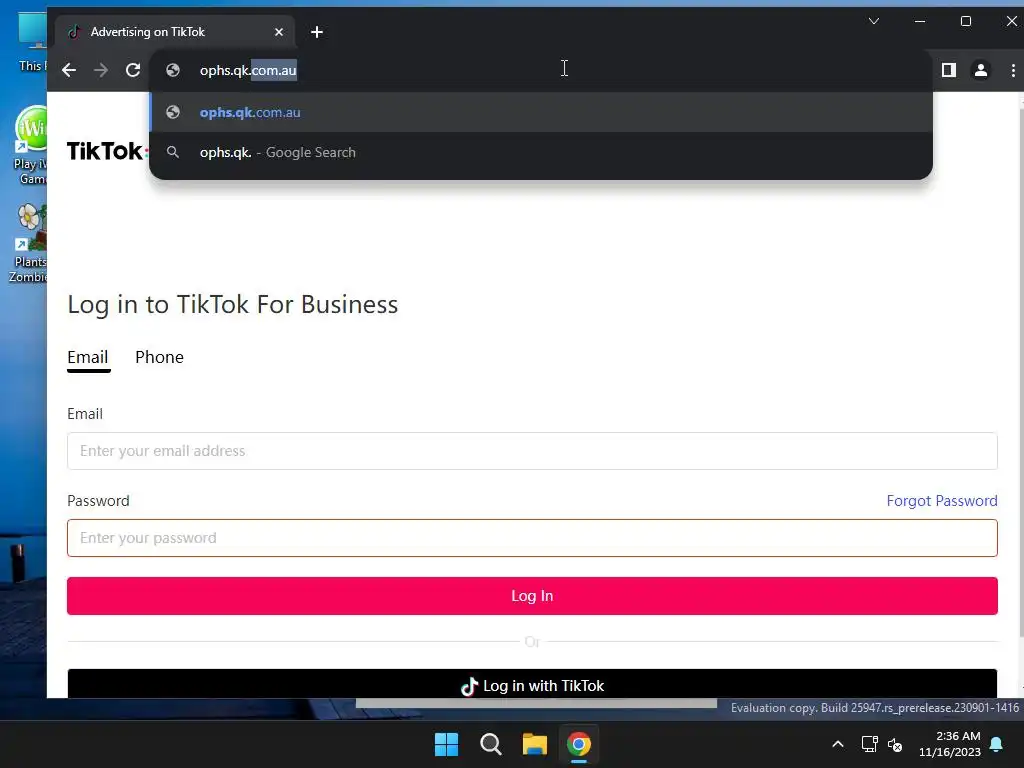Select the Plants vs Zombies desktop shortcut
Viewport: 1024px width, 768px height.
[x=29, y=243]
